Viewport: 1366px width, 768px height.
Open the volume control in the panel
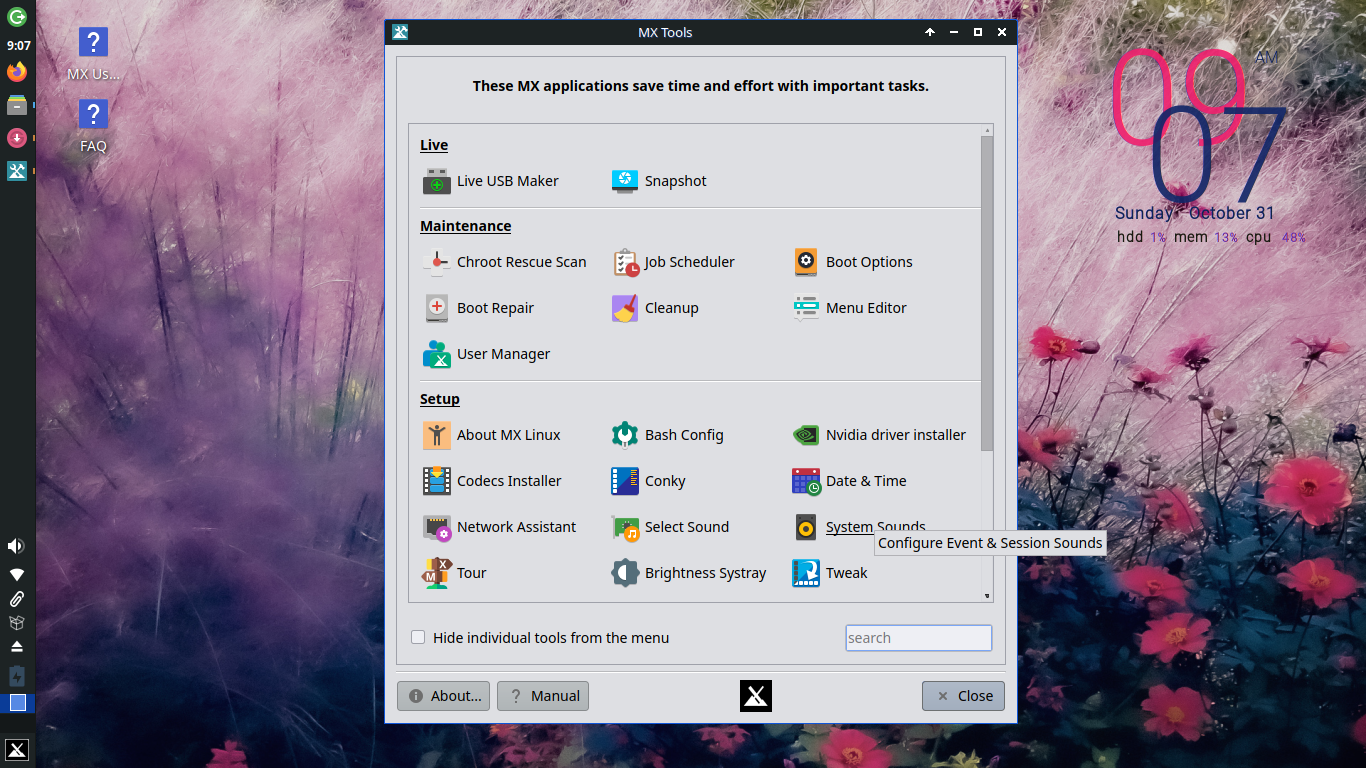coord(16,546)
